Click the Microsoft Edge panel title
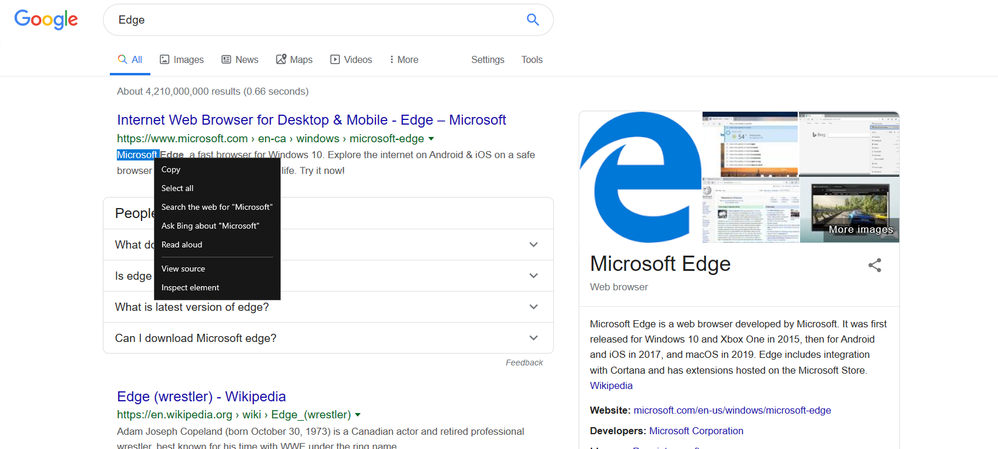Viewport: 998px width, 449px height. pos(661,264)
